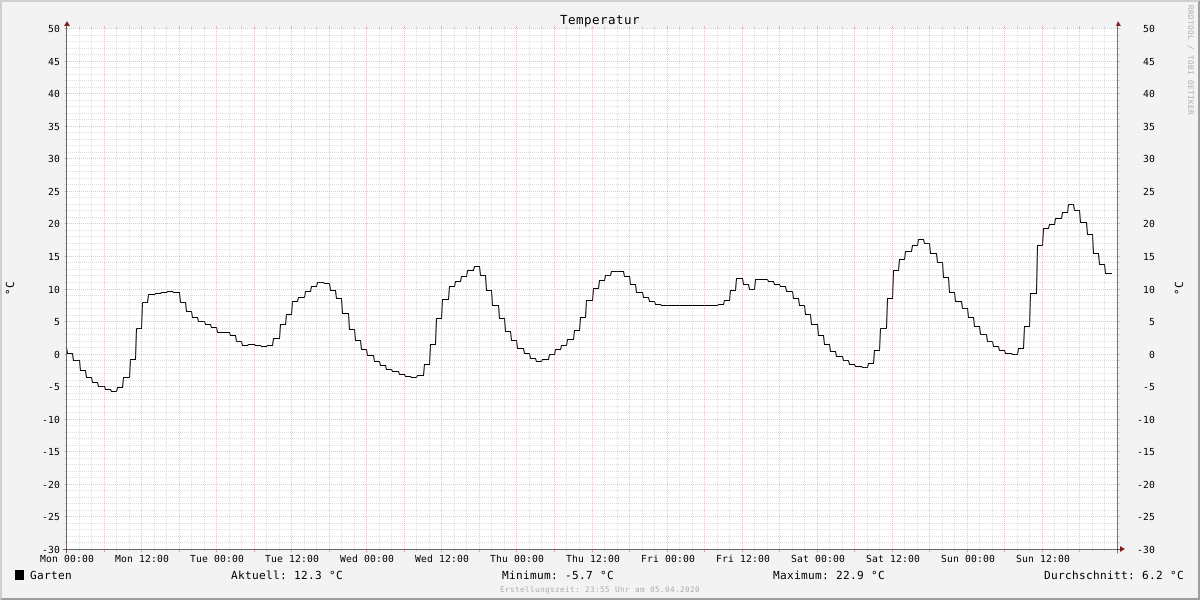Select the "40" tick label on left axis
Screen dimensions: 1200x600
click(54, 94)
